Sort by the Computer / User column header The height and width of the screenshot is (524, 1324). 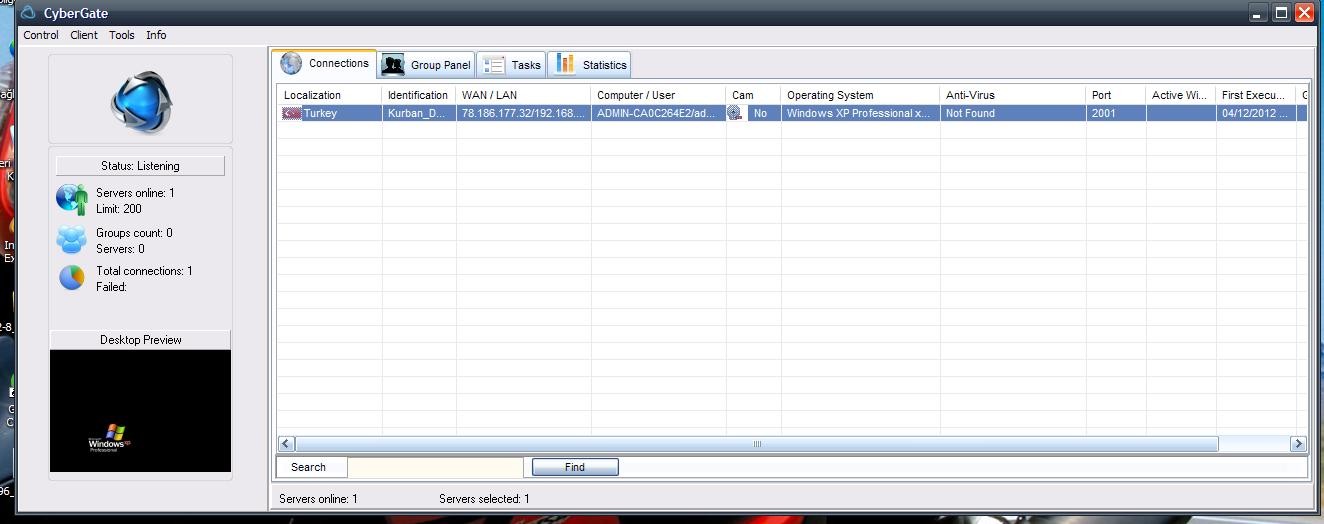(658, 95)
